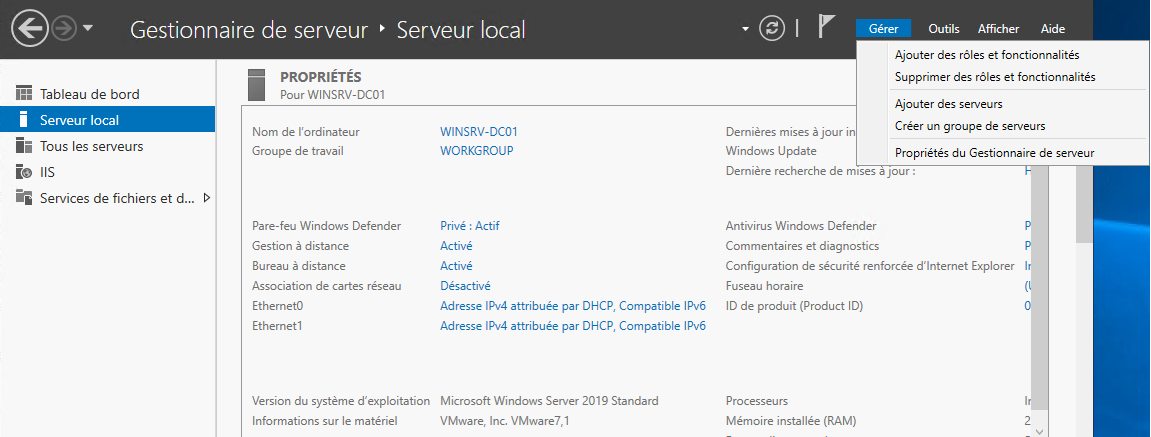Image resolution: width=1151 pixels, height=437 pixels.
Task: Click the back navigation arrow
Action: [x=30, y=29]
